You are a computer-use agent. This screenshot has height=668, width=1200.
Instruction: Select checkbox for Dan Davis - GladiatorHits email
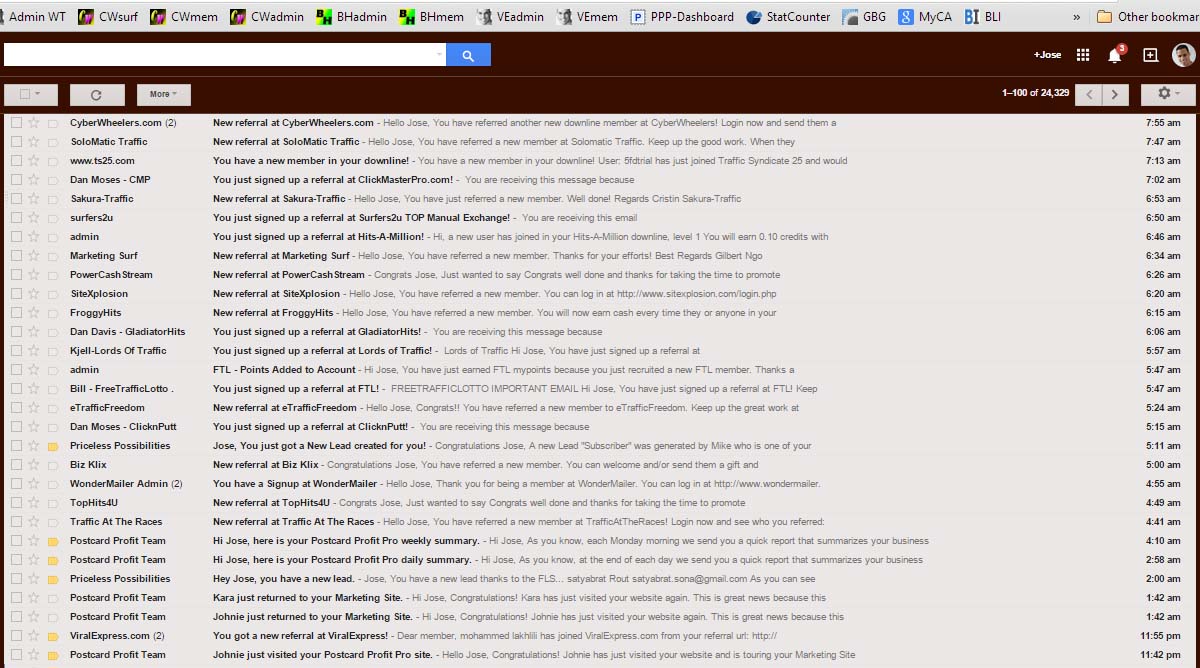pyautogui.click(x=16, y=332)
